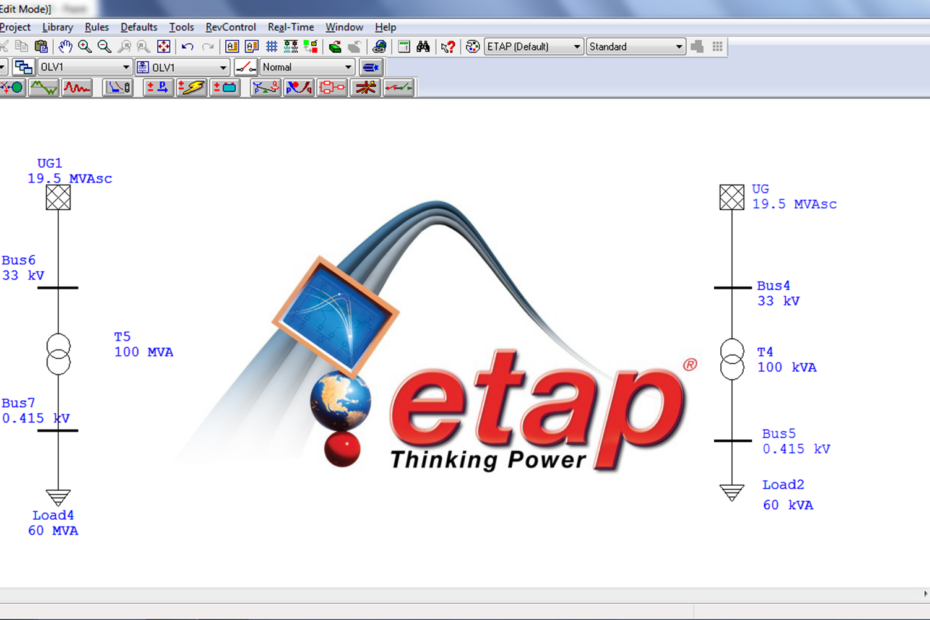Click the Zoom In magnifier icon
The height and width of the screenshot is (620, 930).
[x=85, y=46]
